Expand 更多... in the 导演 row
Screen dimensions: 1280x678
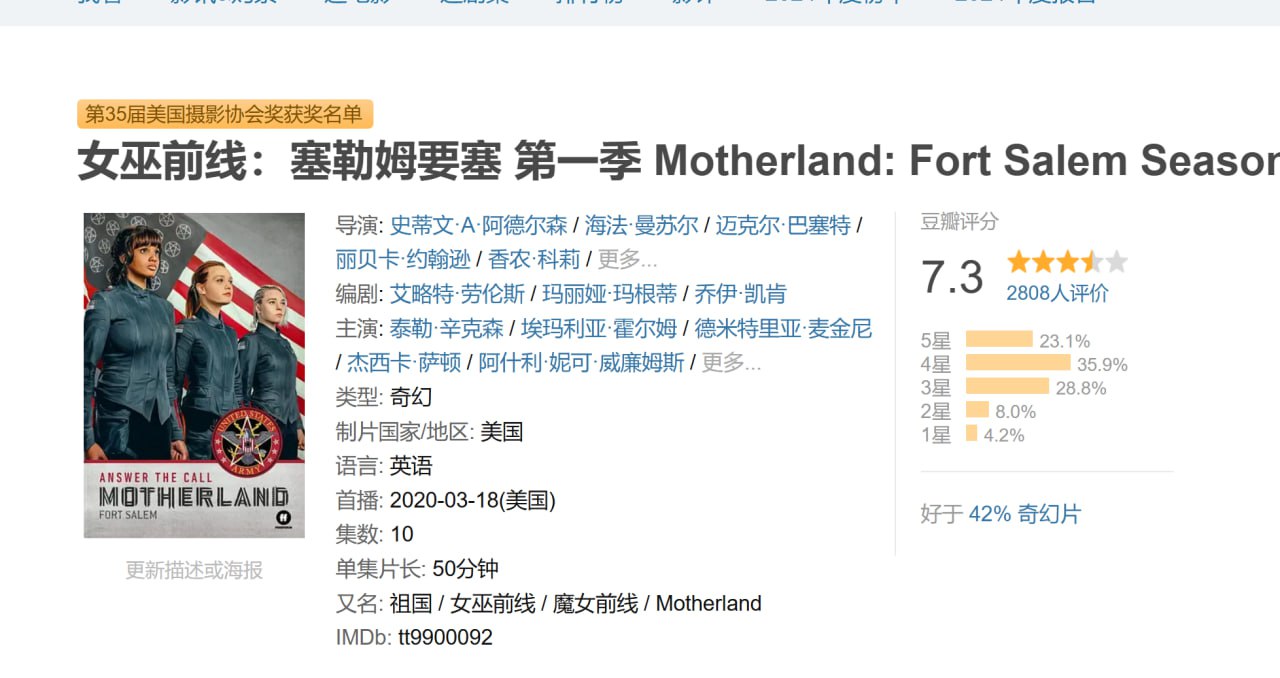click(x=628, y=259)
